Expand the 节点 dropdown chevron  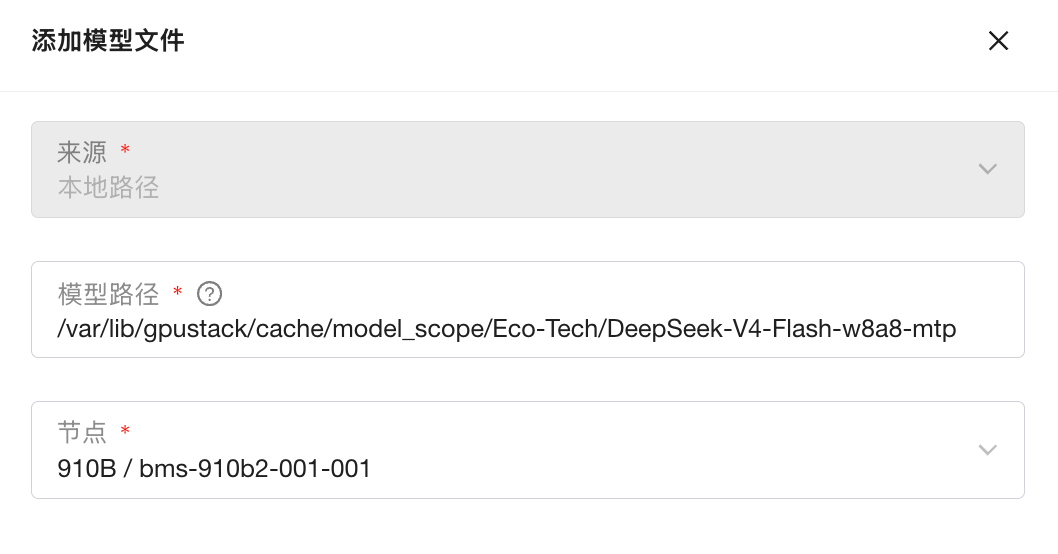coord(987,450)
